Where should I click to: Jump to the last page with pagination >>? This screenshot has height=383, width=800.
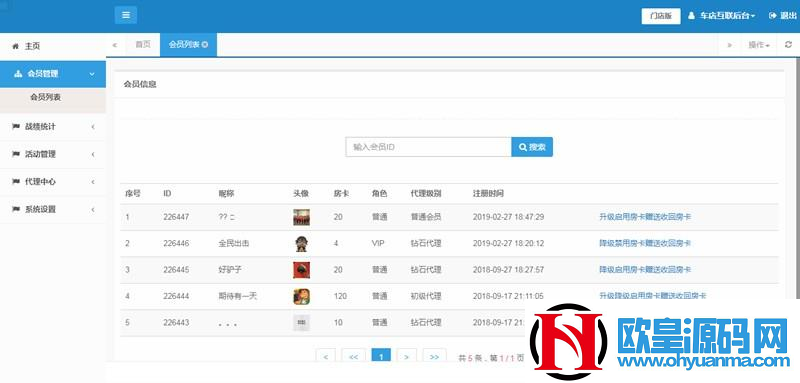[x=434, y=356]
